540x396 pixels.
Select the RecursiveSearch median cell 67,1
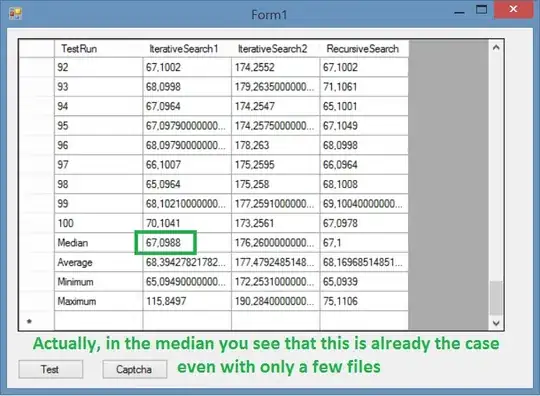pos(364,243)
